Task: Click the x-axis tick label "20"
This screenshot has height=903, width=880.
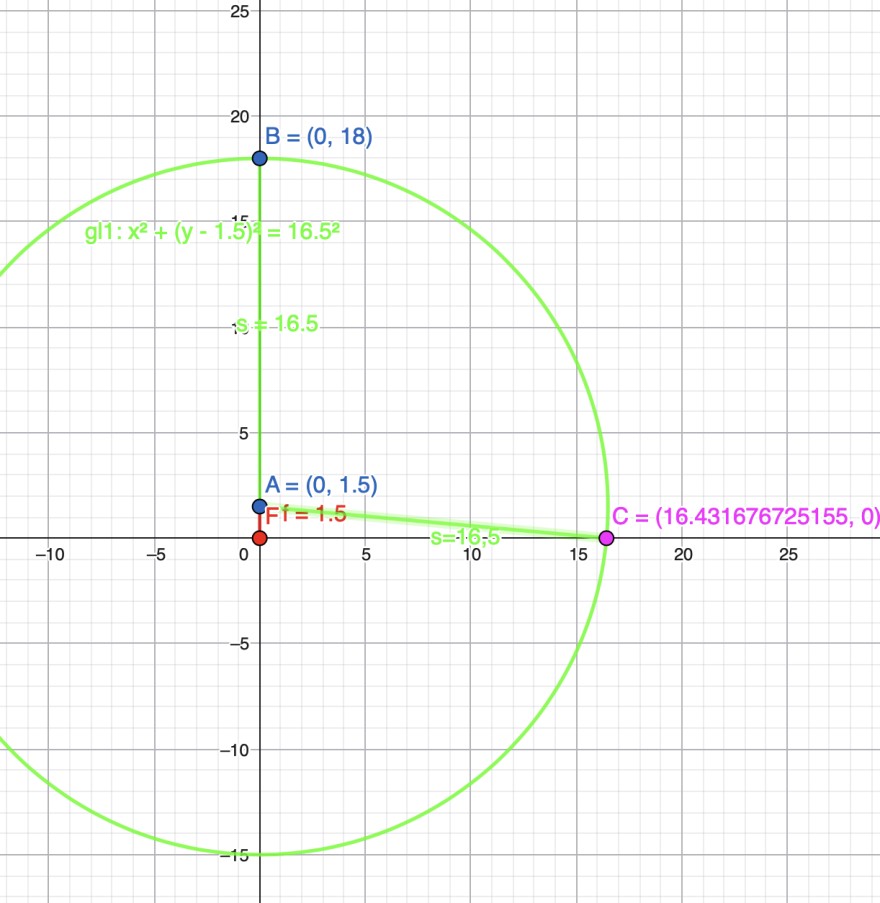Action: coord(682,554)
